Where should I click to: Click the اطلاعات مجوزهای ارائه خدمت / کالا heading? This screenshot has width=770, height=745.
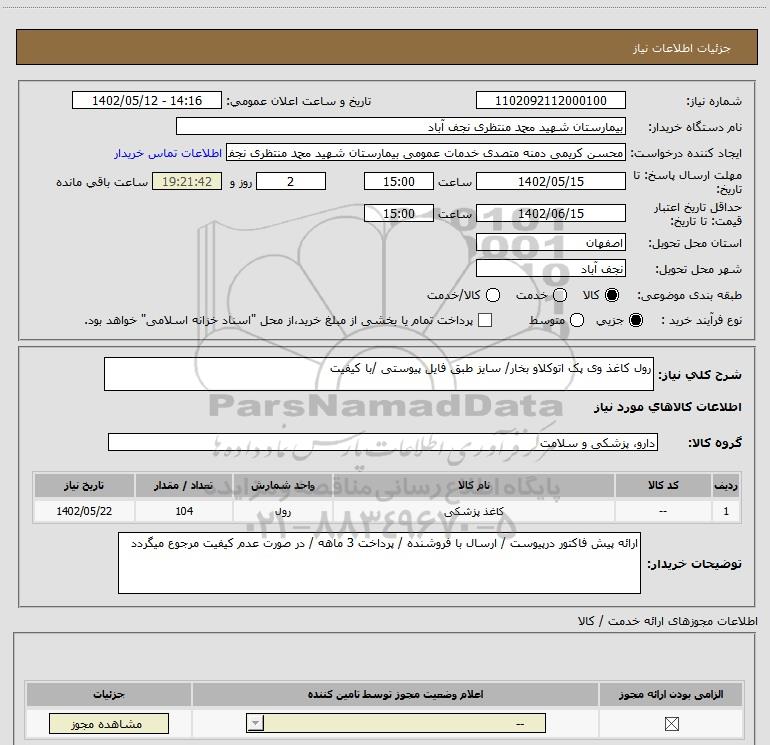(667, 621)
